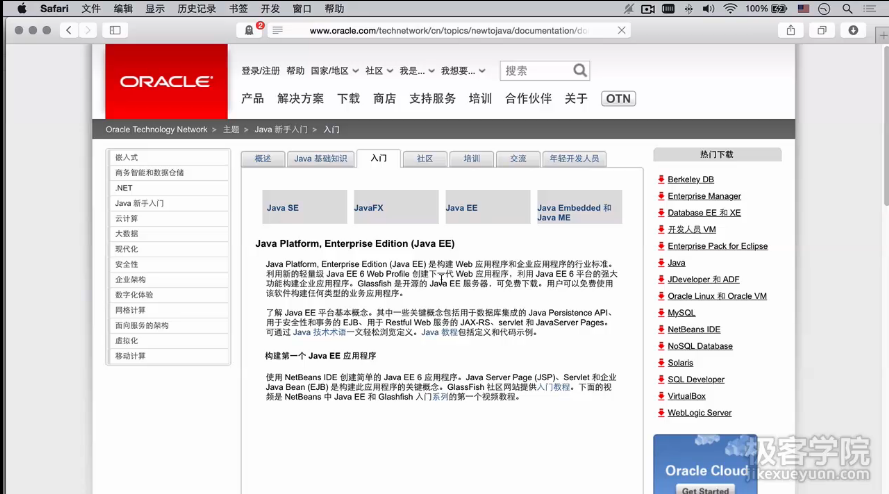Click the red download arrow beside VirtualBox
The height and width of the screenshot is (494, 889).
click(x=661, y=396)
